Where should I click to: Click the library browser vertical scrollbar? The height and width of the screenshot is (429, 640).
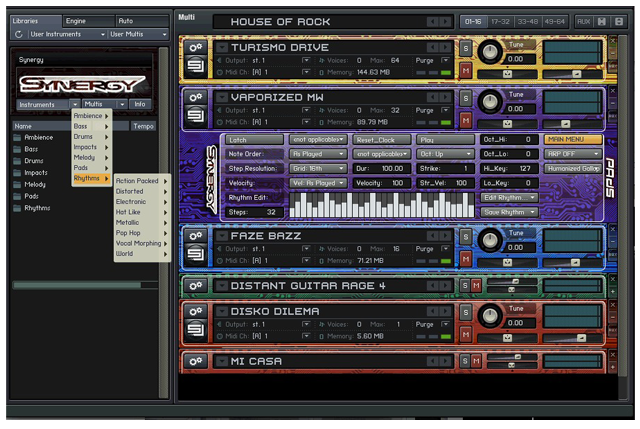163,222
